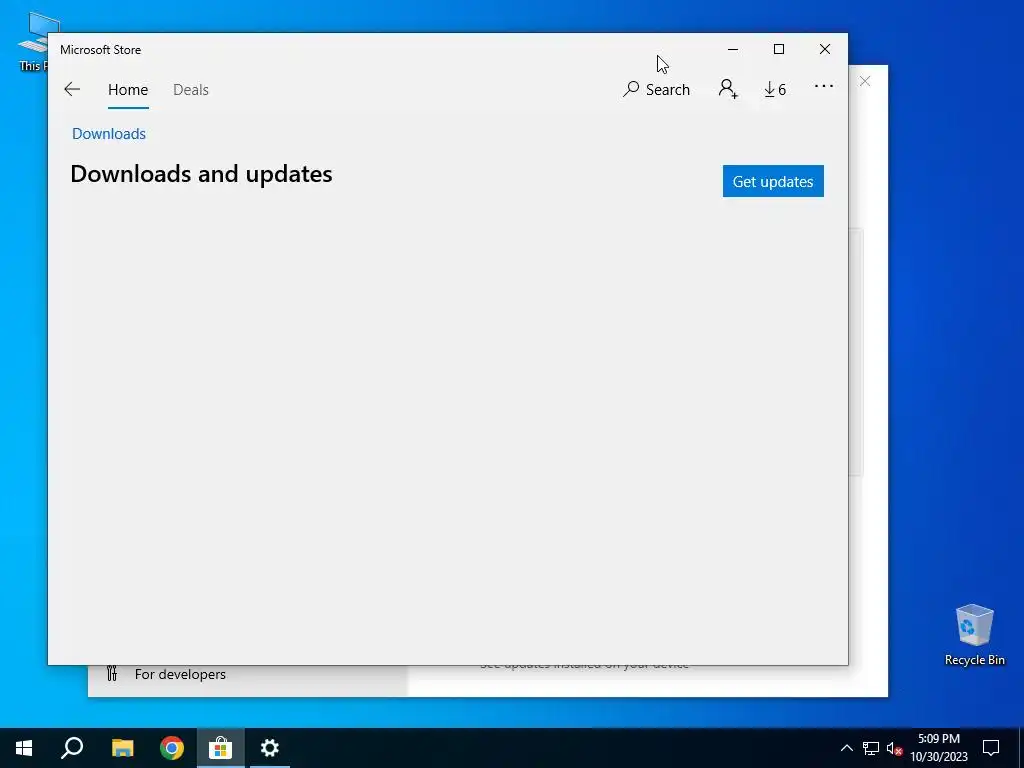1024x768 pixels.
Task: Select For developers in Settings window
Action: 180,674
